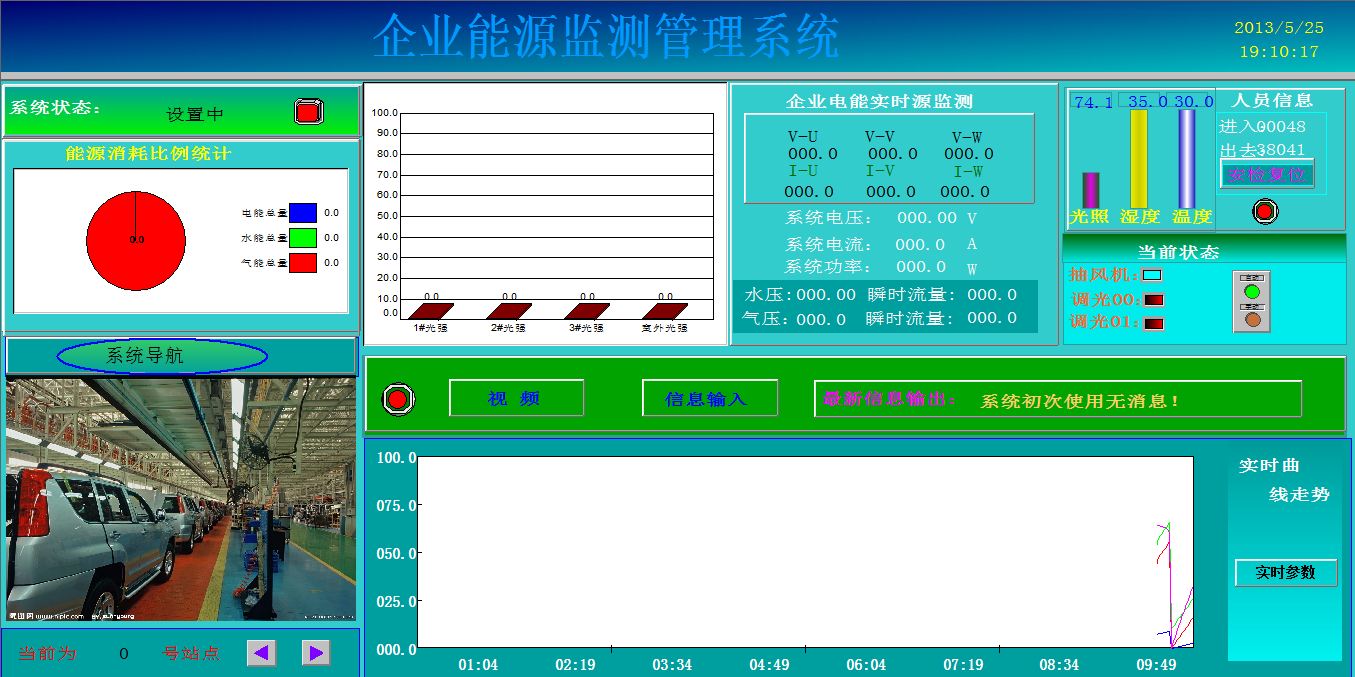Switch to automatic mode with green button
The height and width of the screenshot is (677, 1355).
point(1251,292)
